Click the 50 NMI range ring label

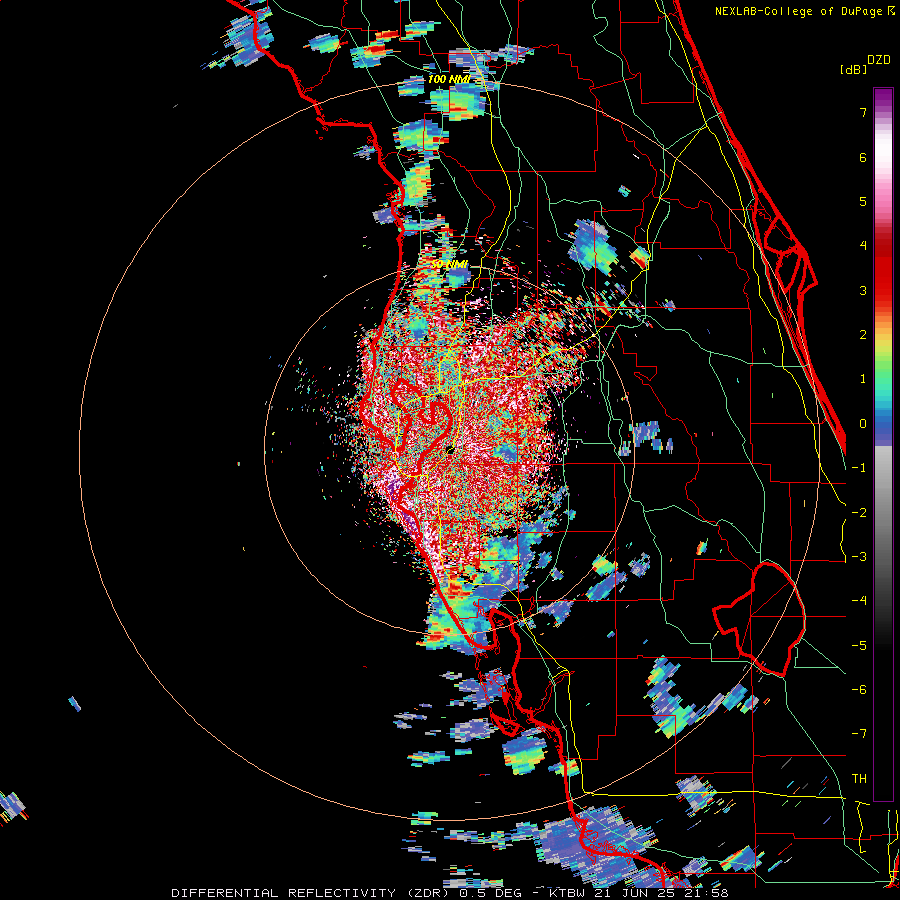(449, 264)
